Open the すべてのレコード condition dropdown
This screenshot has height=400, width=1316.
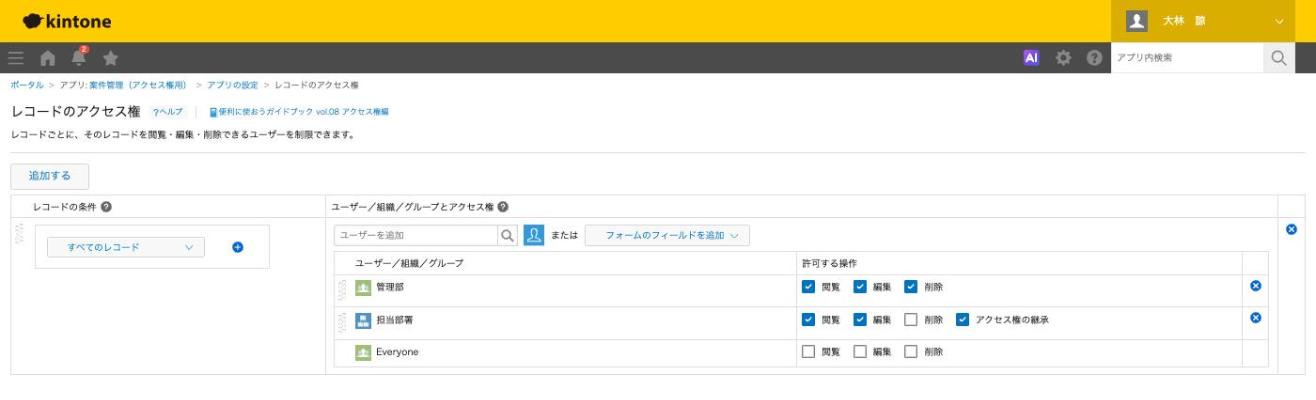coord(126,247)
